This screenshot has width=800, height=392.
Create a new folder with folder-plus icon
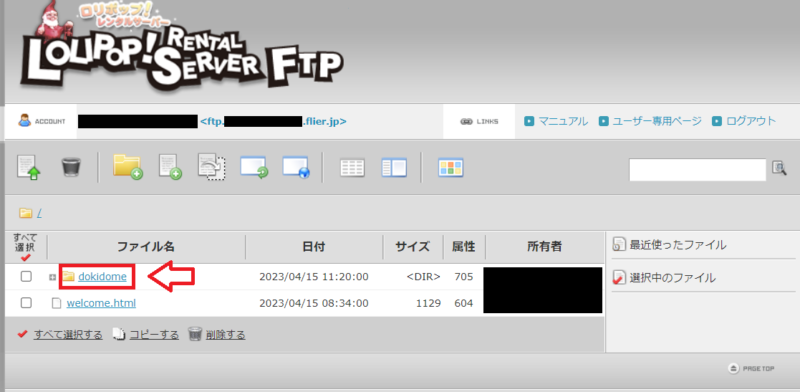pyautogui.click(x=128, y=167)
